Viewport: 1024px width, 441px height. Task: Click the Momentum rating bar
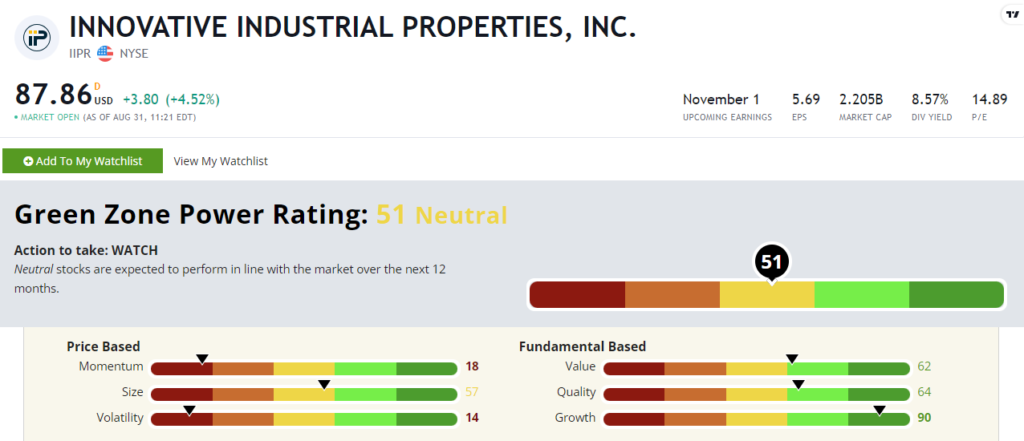coord(304,368)
